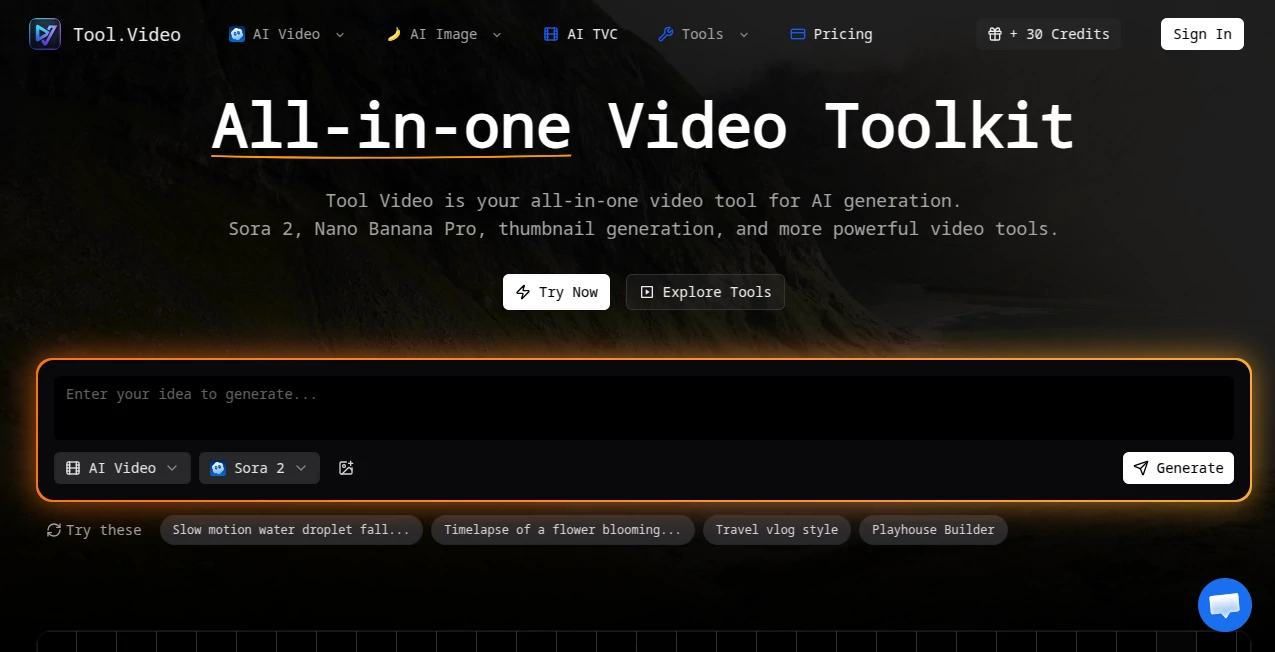Click the Try these label text
Viewport: 1275px width, 652px height.
[104, 530]
